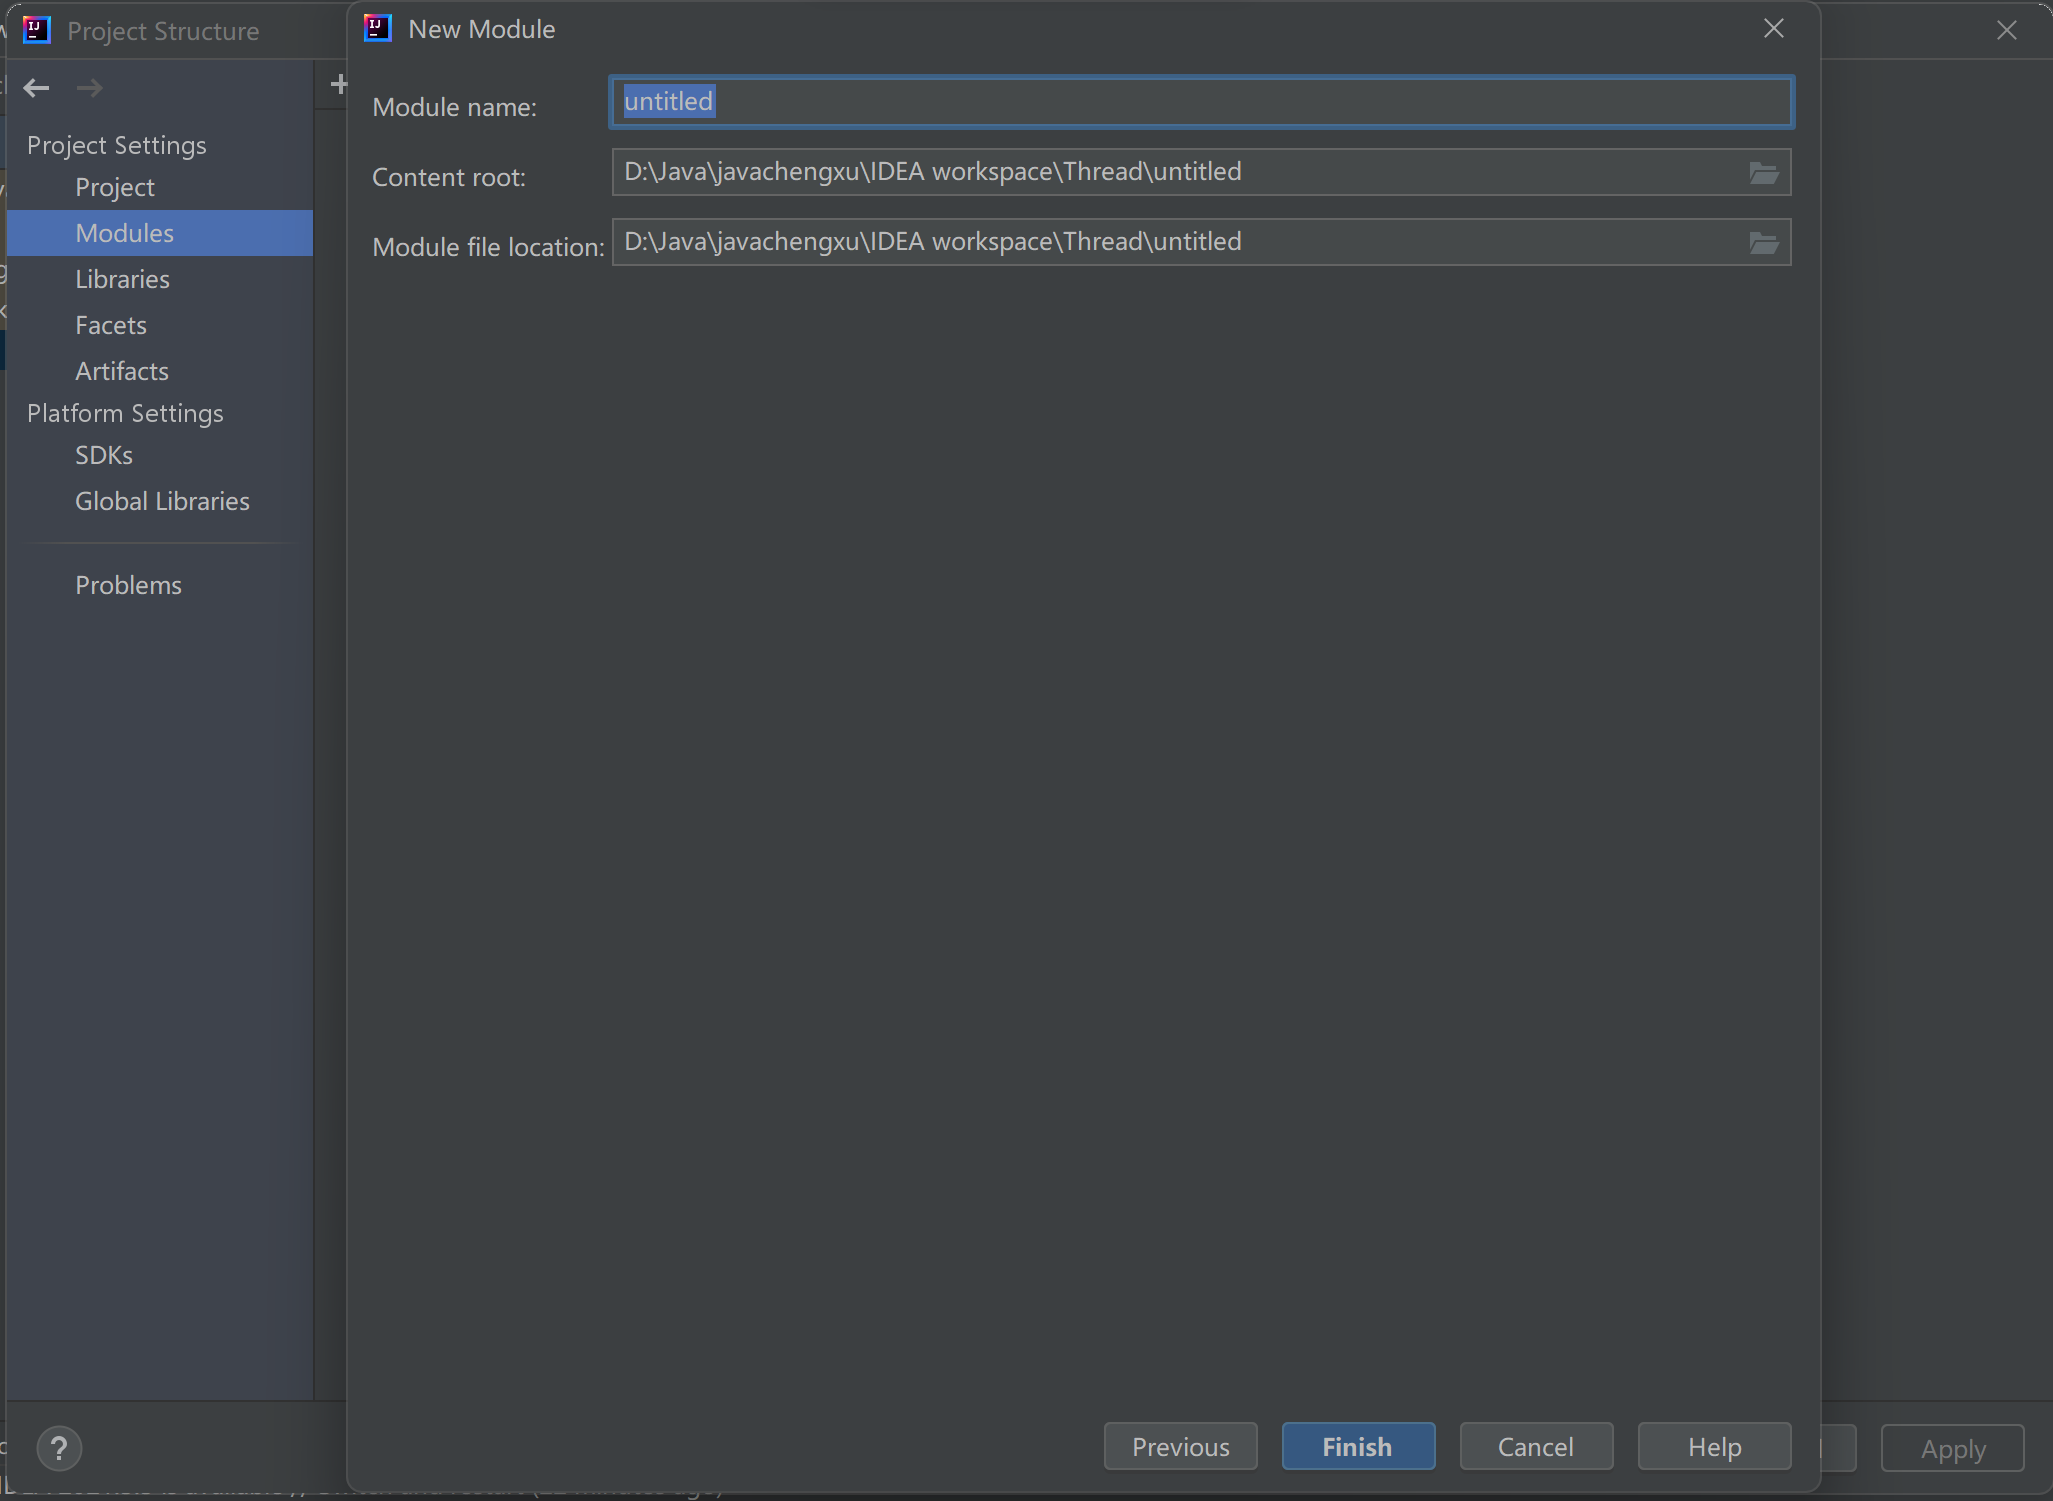Open help question mark button
The width and height of the screenshot is (2053, 1501).
point(59,1448)
